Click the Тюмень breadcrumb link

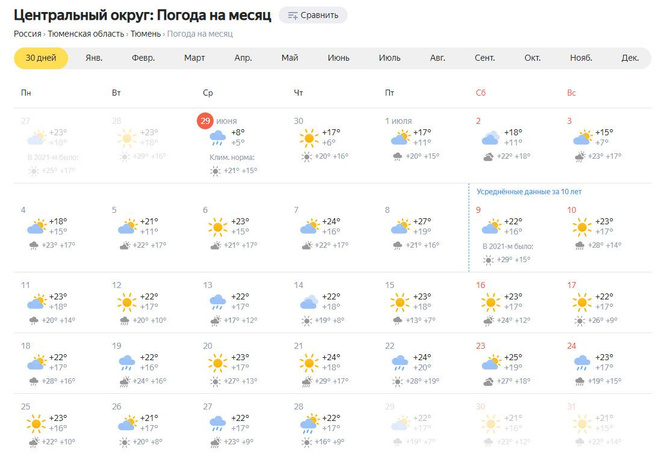(x=146, y=33)
